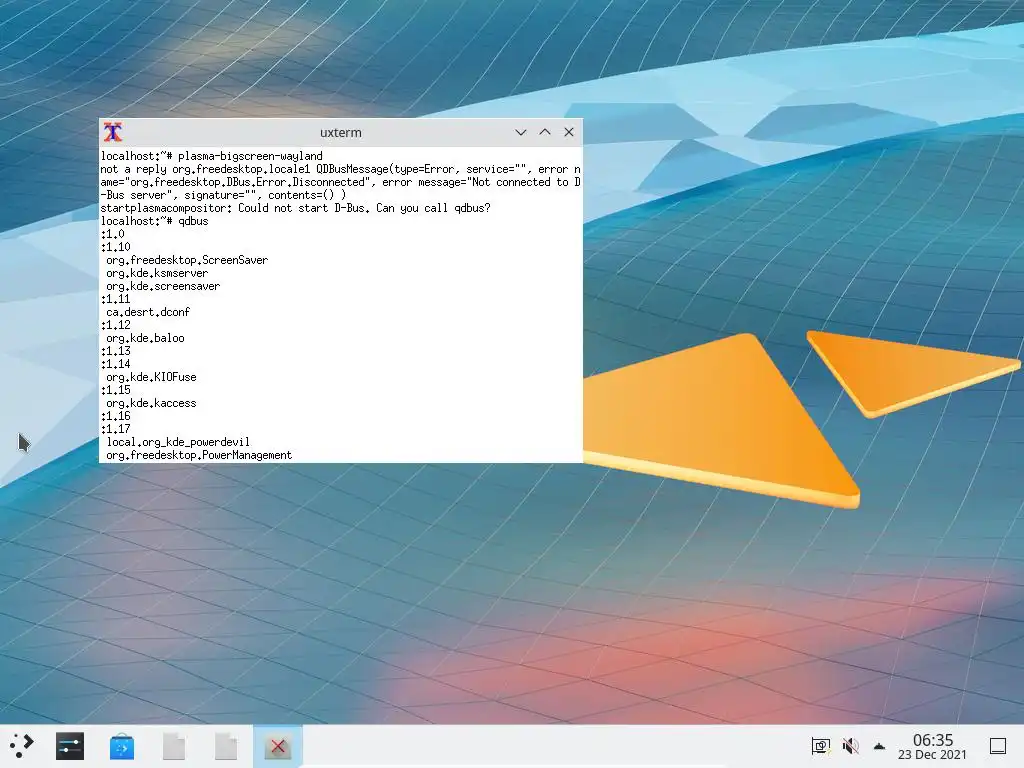Open System Settings from the taskbar
The width and height of the screenshot is (1024, 768).
point(70,746)
